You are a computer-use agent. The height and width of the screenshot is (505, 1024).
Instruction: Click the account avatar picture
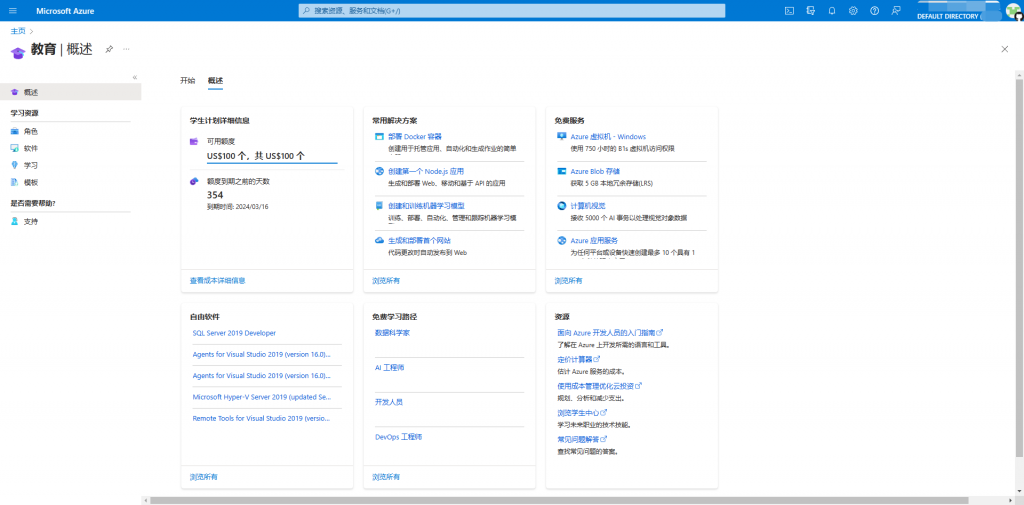(x=1014, y=11)
